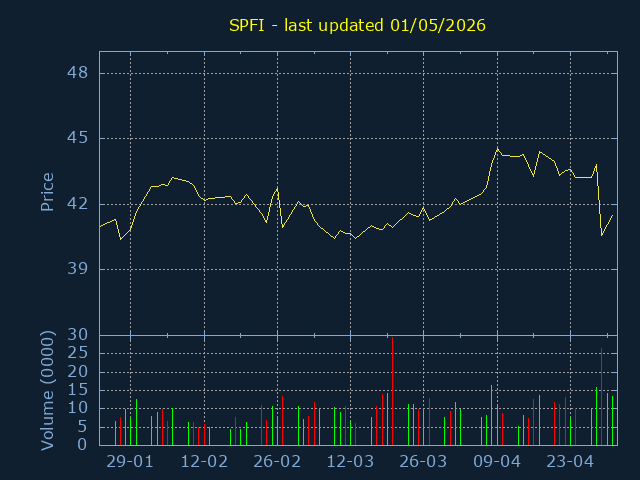Click the Volume (0000) axis title

point(47,391)
